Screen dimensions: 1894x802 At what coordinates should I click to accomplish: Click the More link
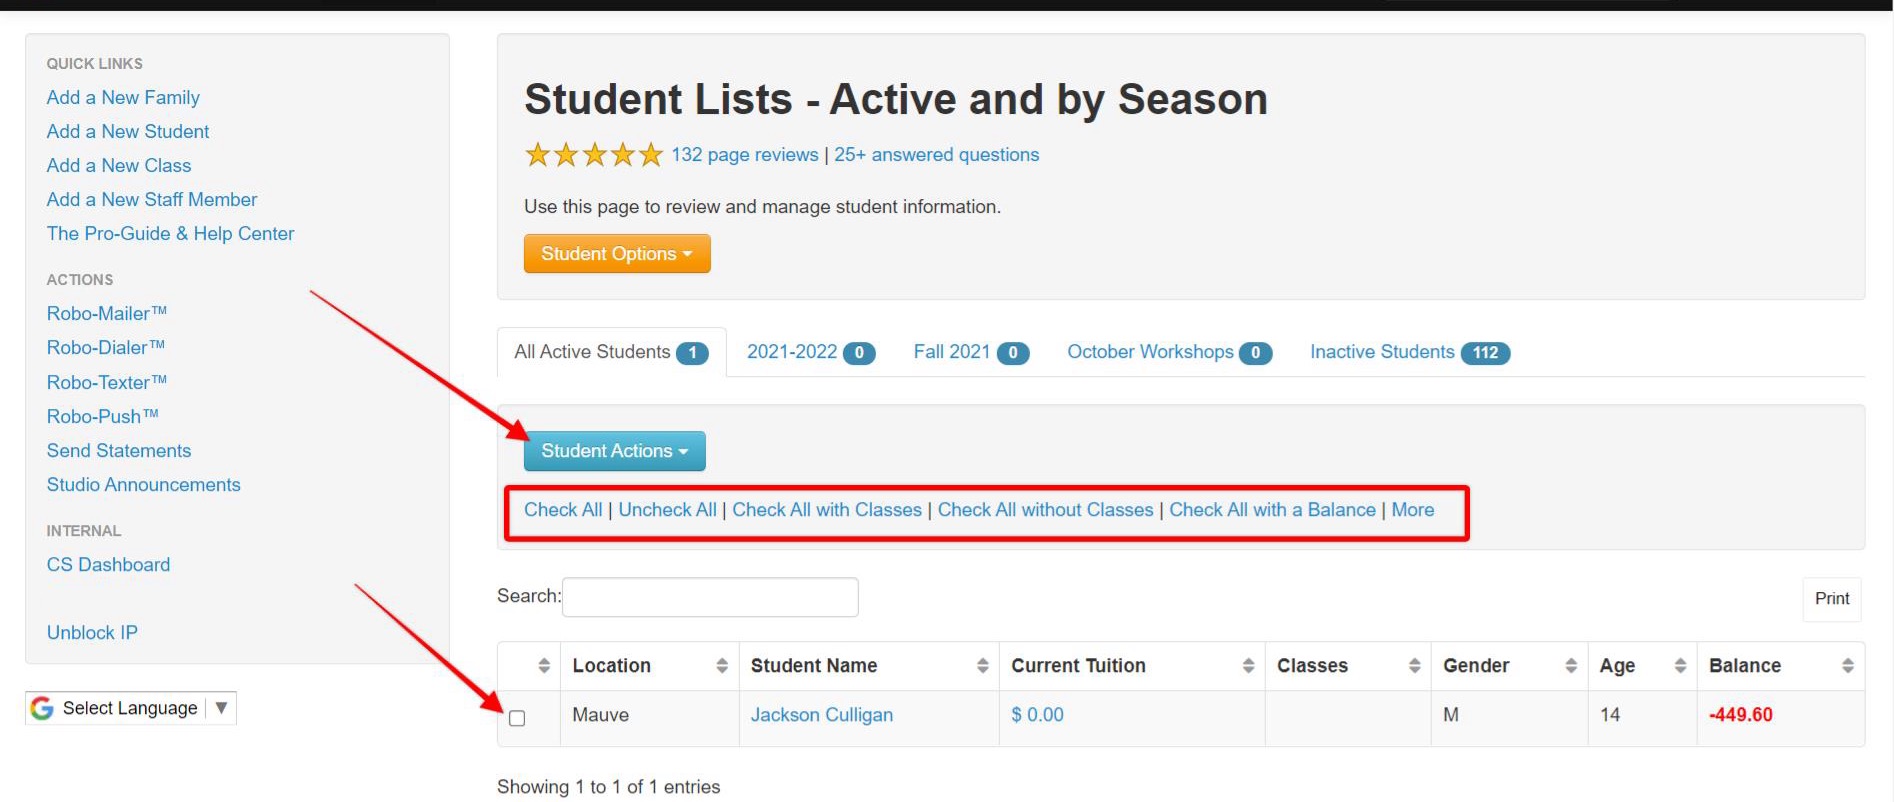(x=1413, y=510)
